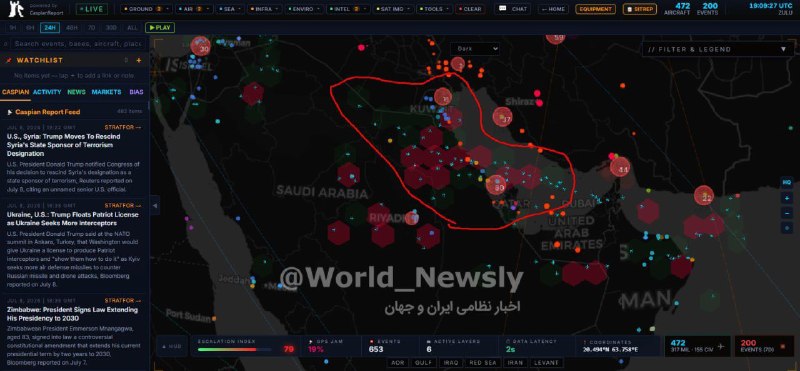Screen dimensions: 800x371
Task: Click the event cluster marker labeled 22
Action: tap(704, 195)
